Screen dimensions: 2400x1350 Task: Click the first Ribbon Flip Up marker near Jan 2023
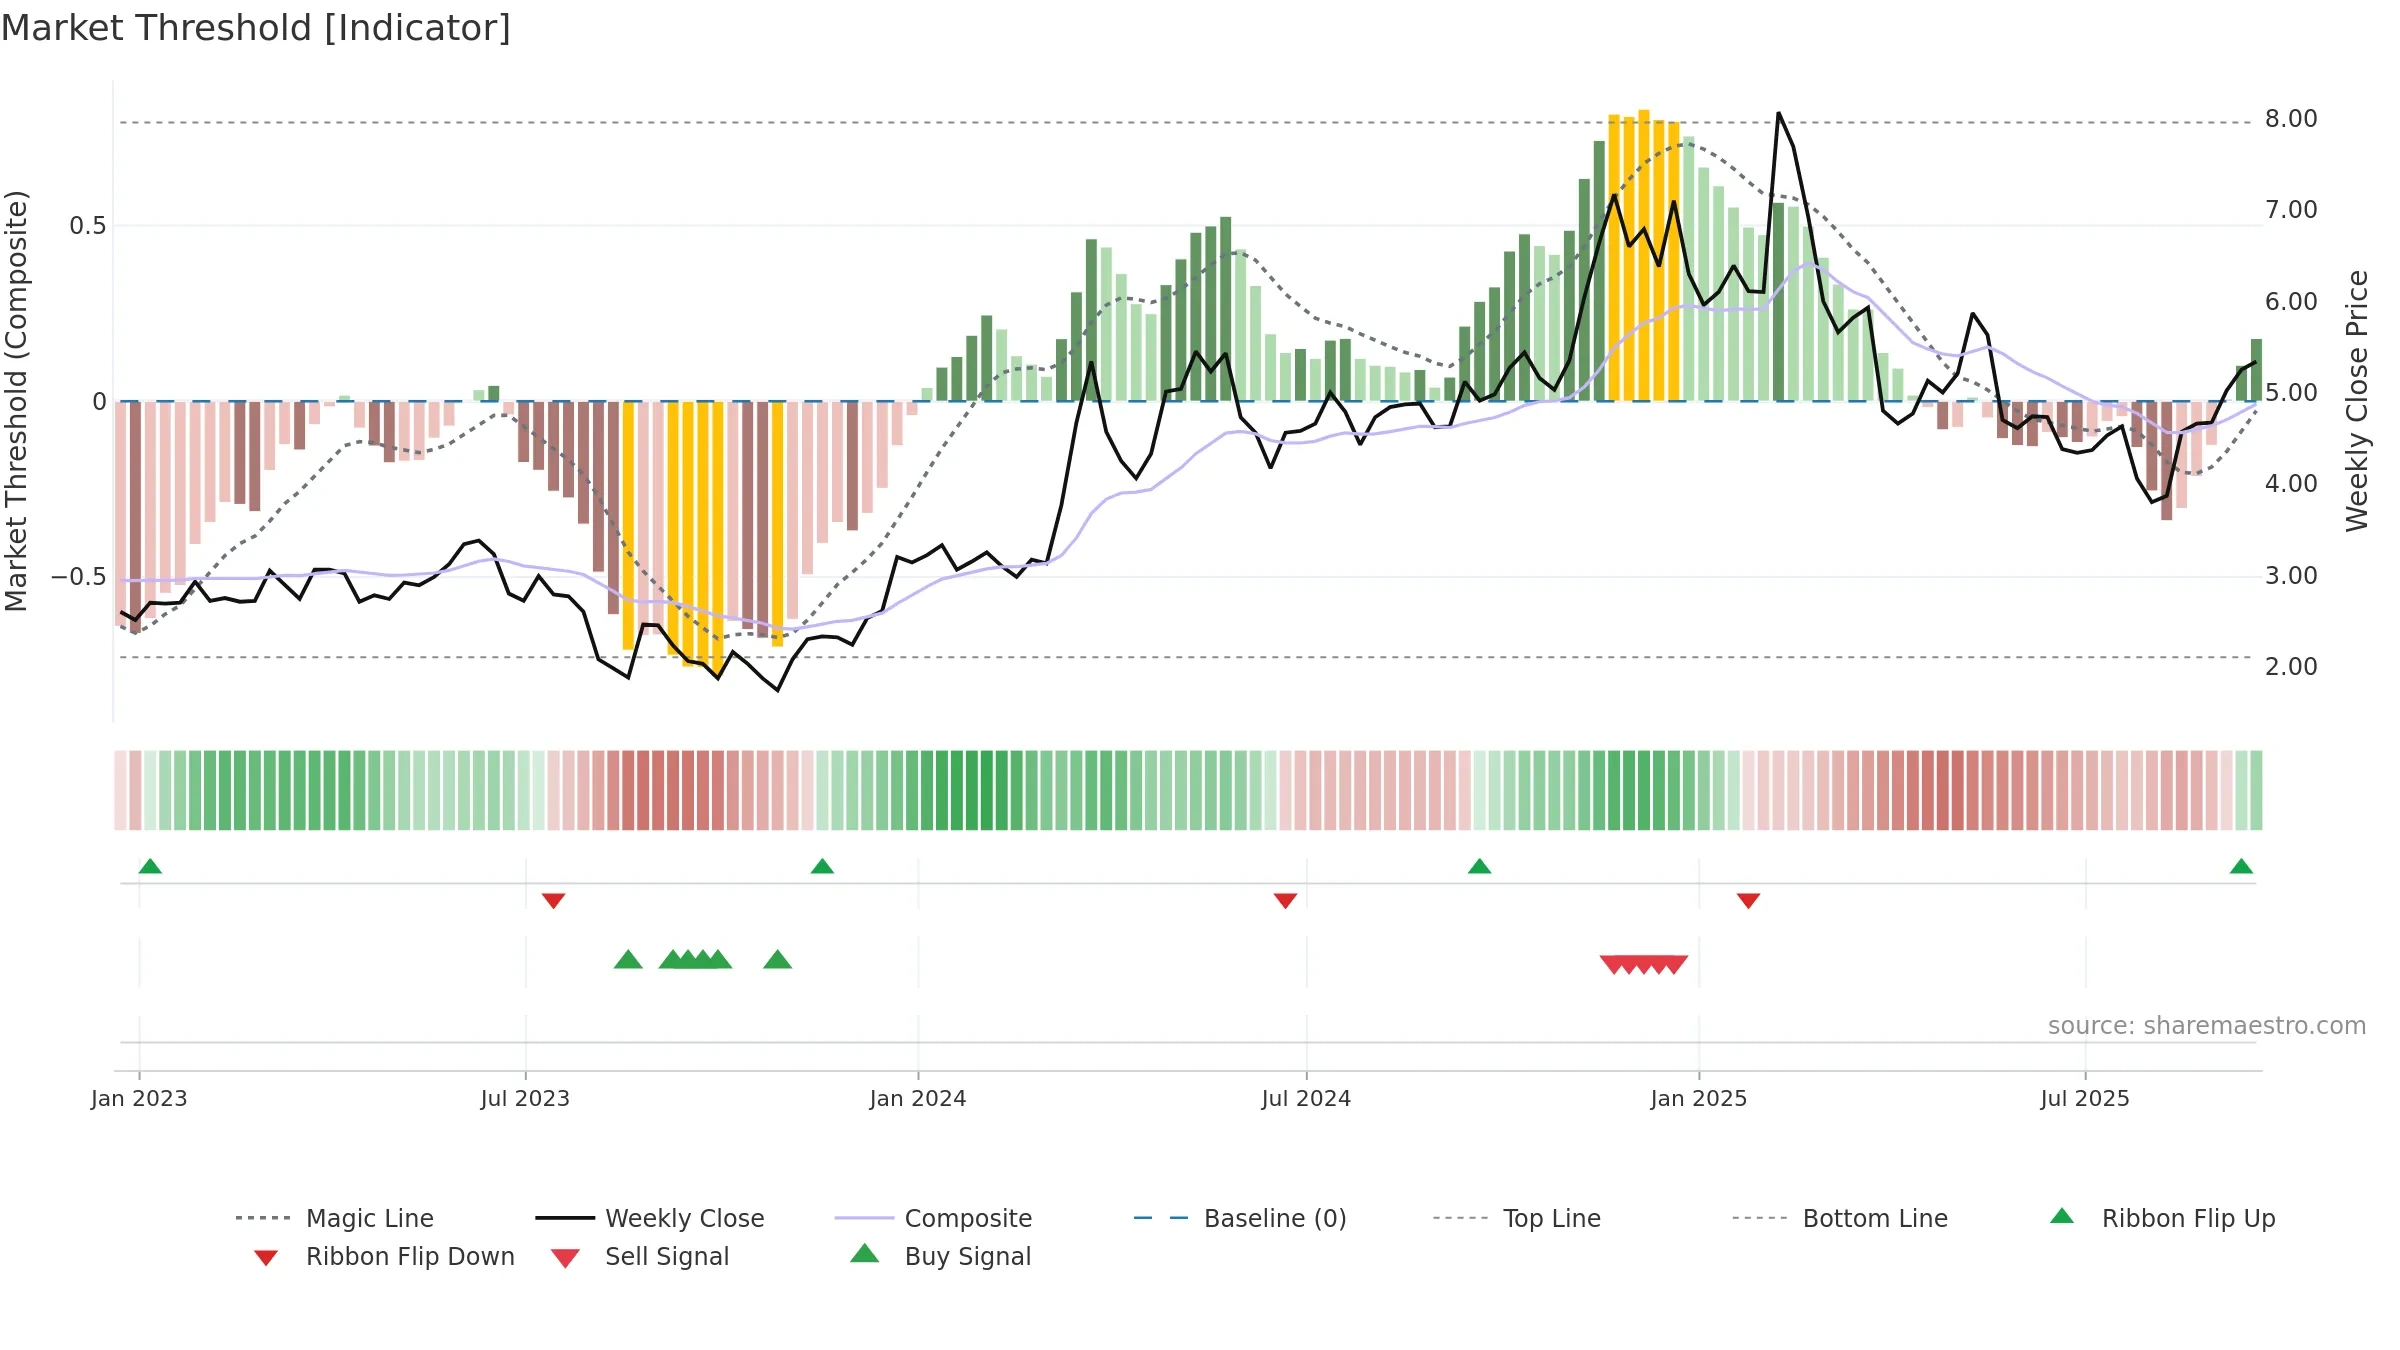(150, 866)
